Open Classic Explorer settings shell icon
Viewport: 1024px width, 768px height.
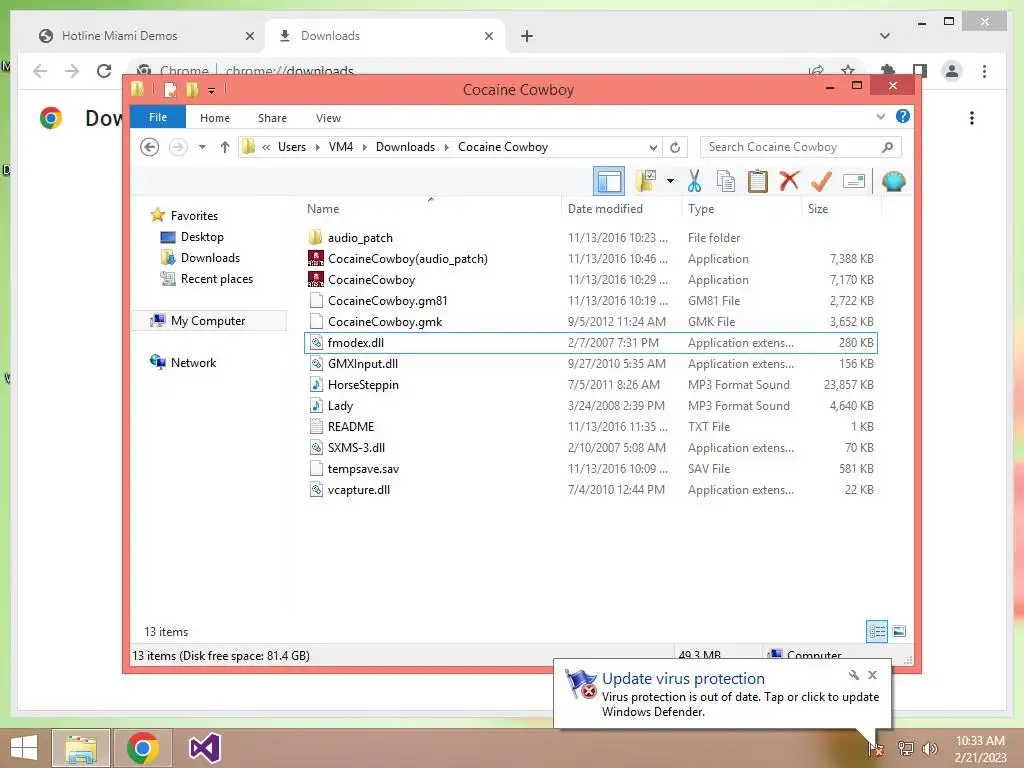pyautogui.click(x=893, y=181)
